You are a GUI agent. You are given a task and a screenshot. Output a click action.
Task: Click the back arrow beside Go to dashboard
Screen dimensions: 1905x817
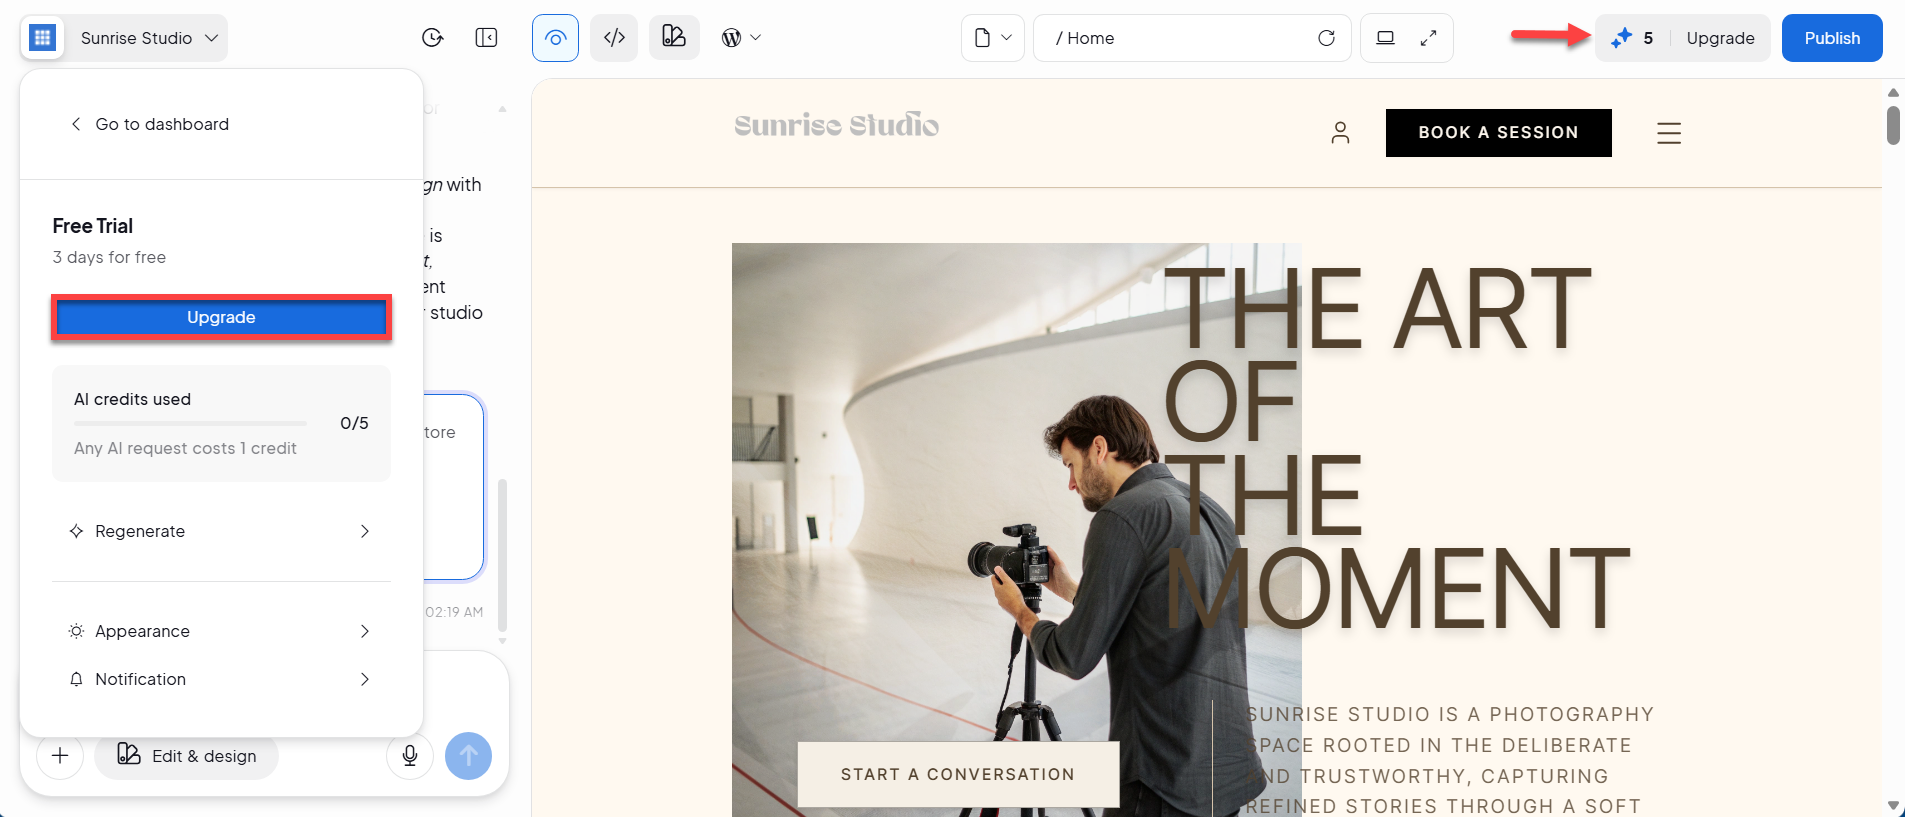(x=75, y=124)
